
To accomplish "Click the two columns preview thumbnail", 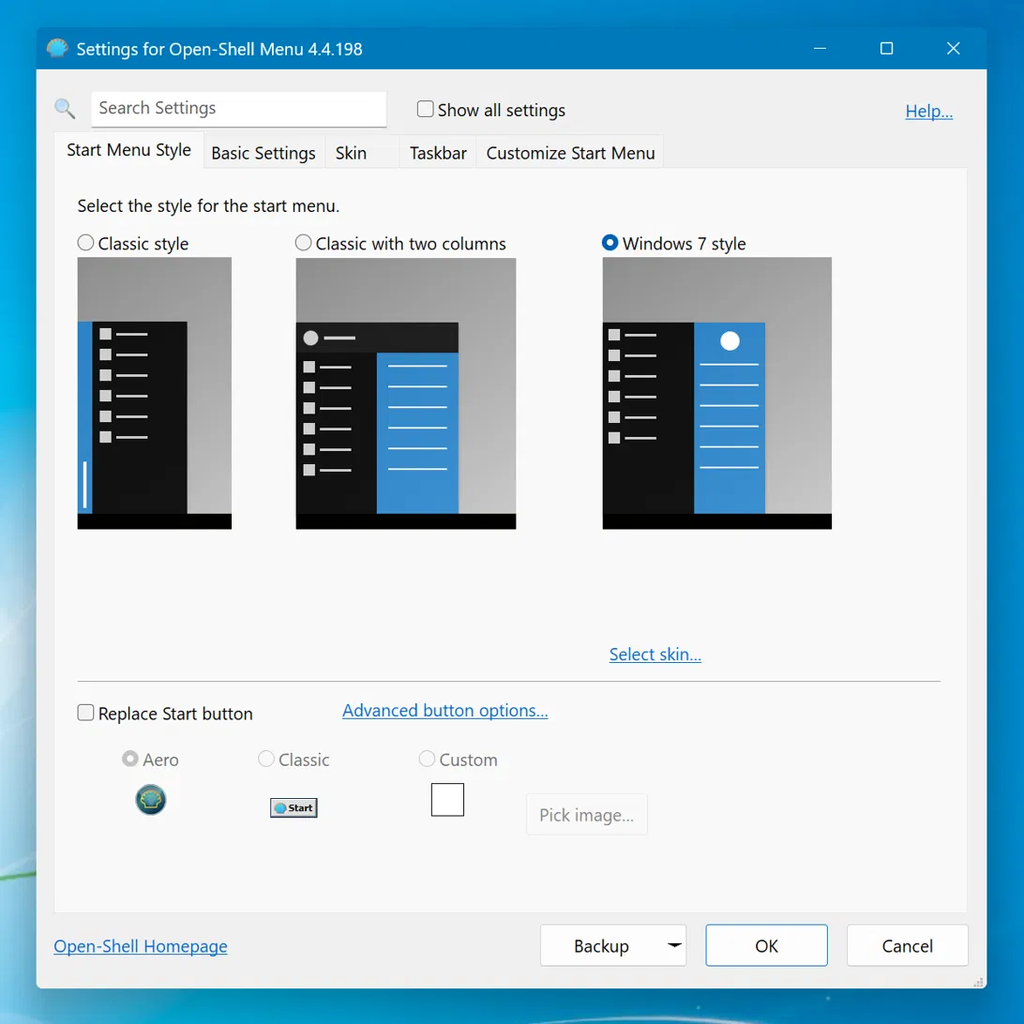I will coord(406,393).
